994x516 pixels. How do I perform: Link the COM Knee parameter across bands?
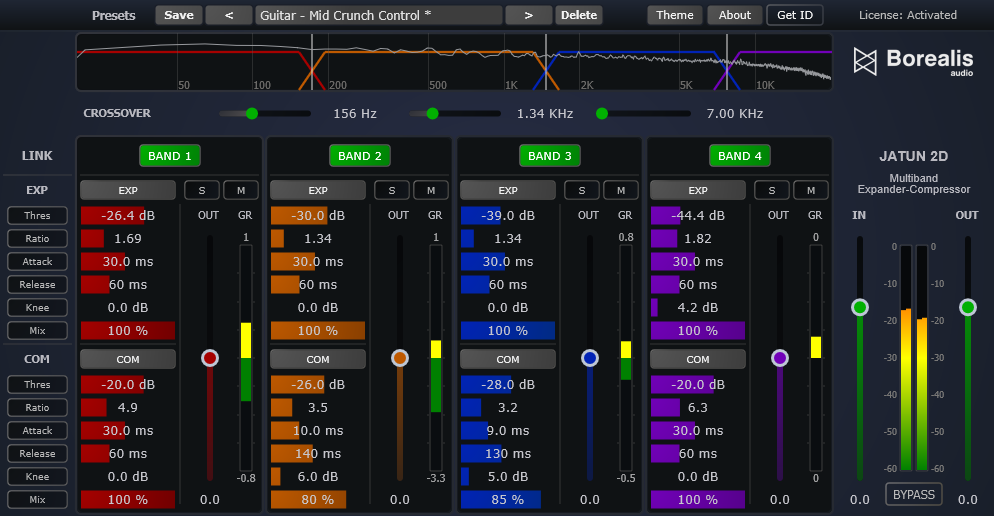click(x=37, y=477)
